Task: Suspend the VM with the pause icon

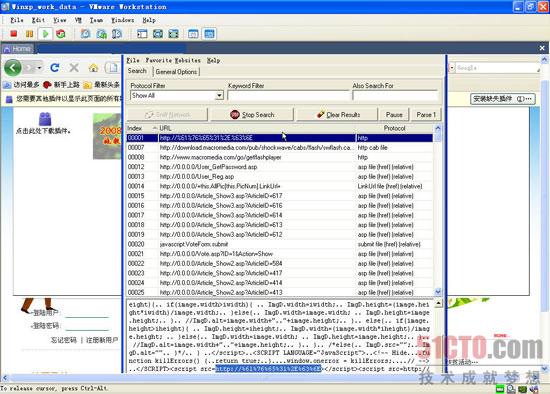Action: coord(29,34)
